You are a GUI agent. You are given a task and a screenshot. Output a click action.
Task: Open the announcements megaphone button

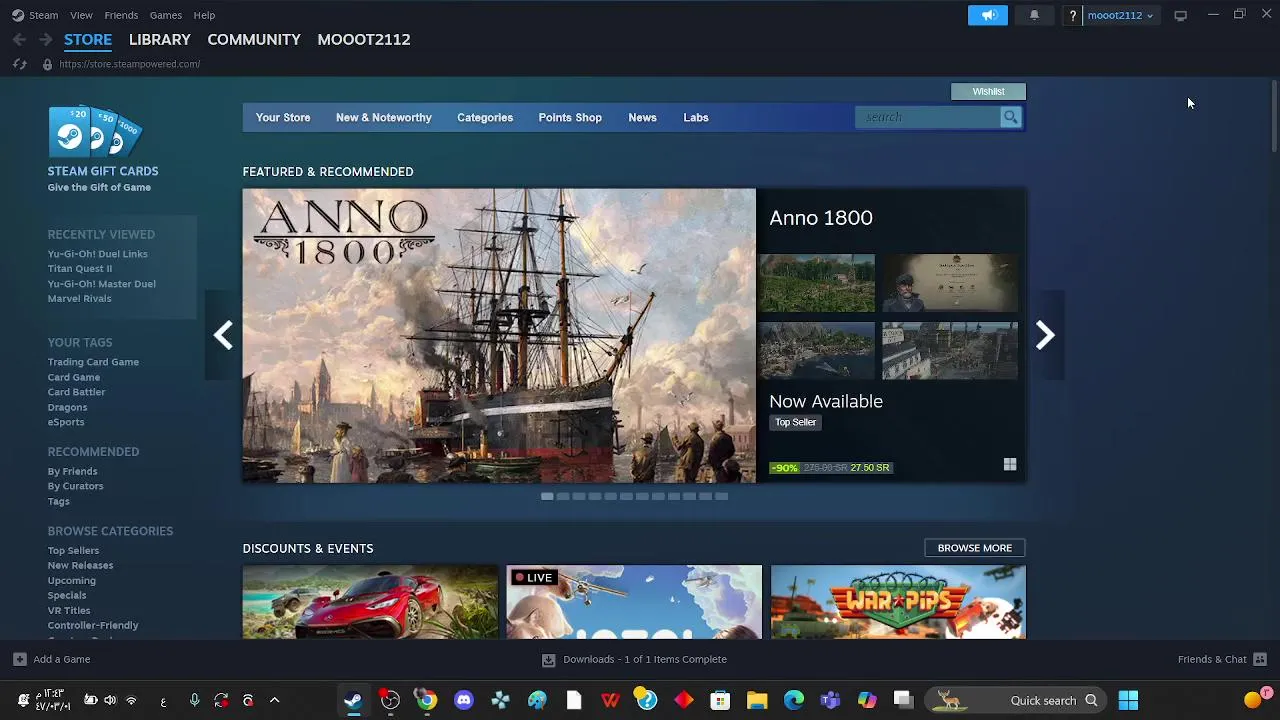pyautogui.click(x=988, y=15)
